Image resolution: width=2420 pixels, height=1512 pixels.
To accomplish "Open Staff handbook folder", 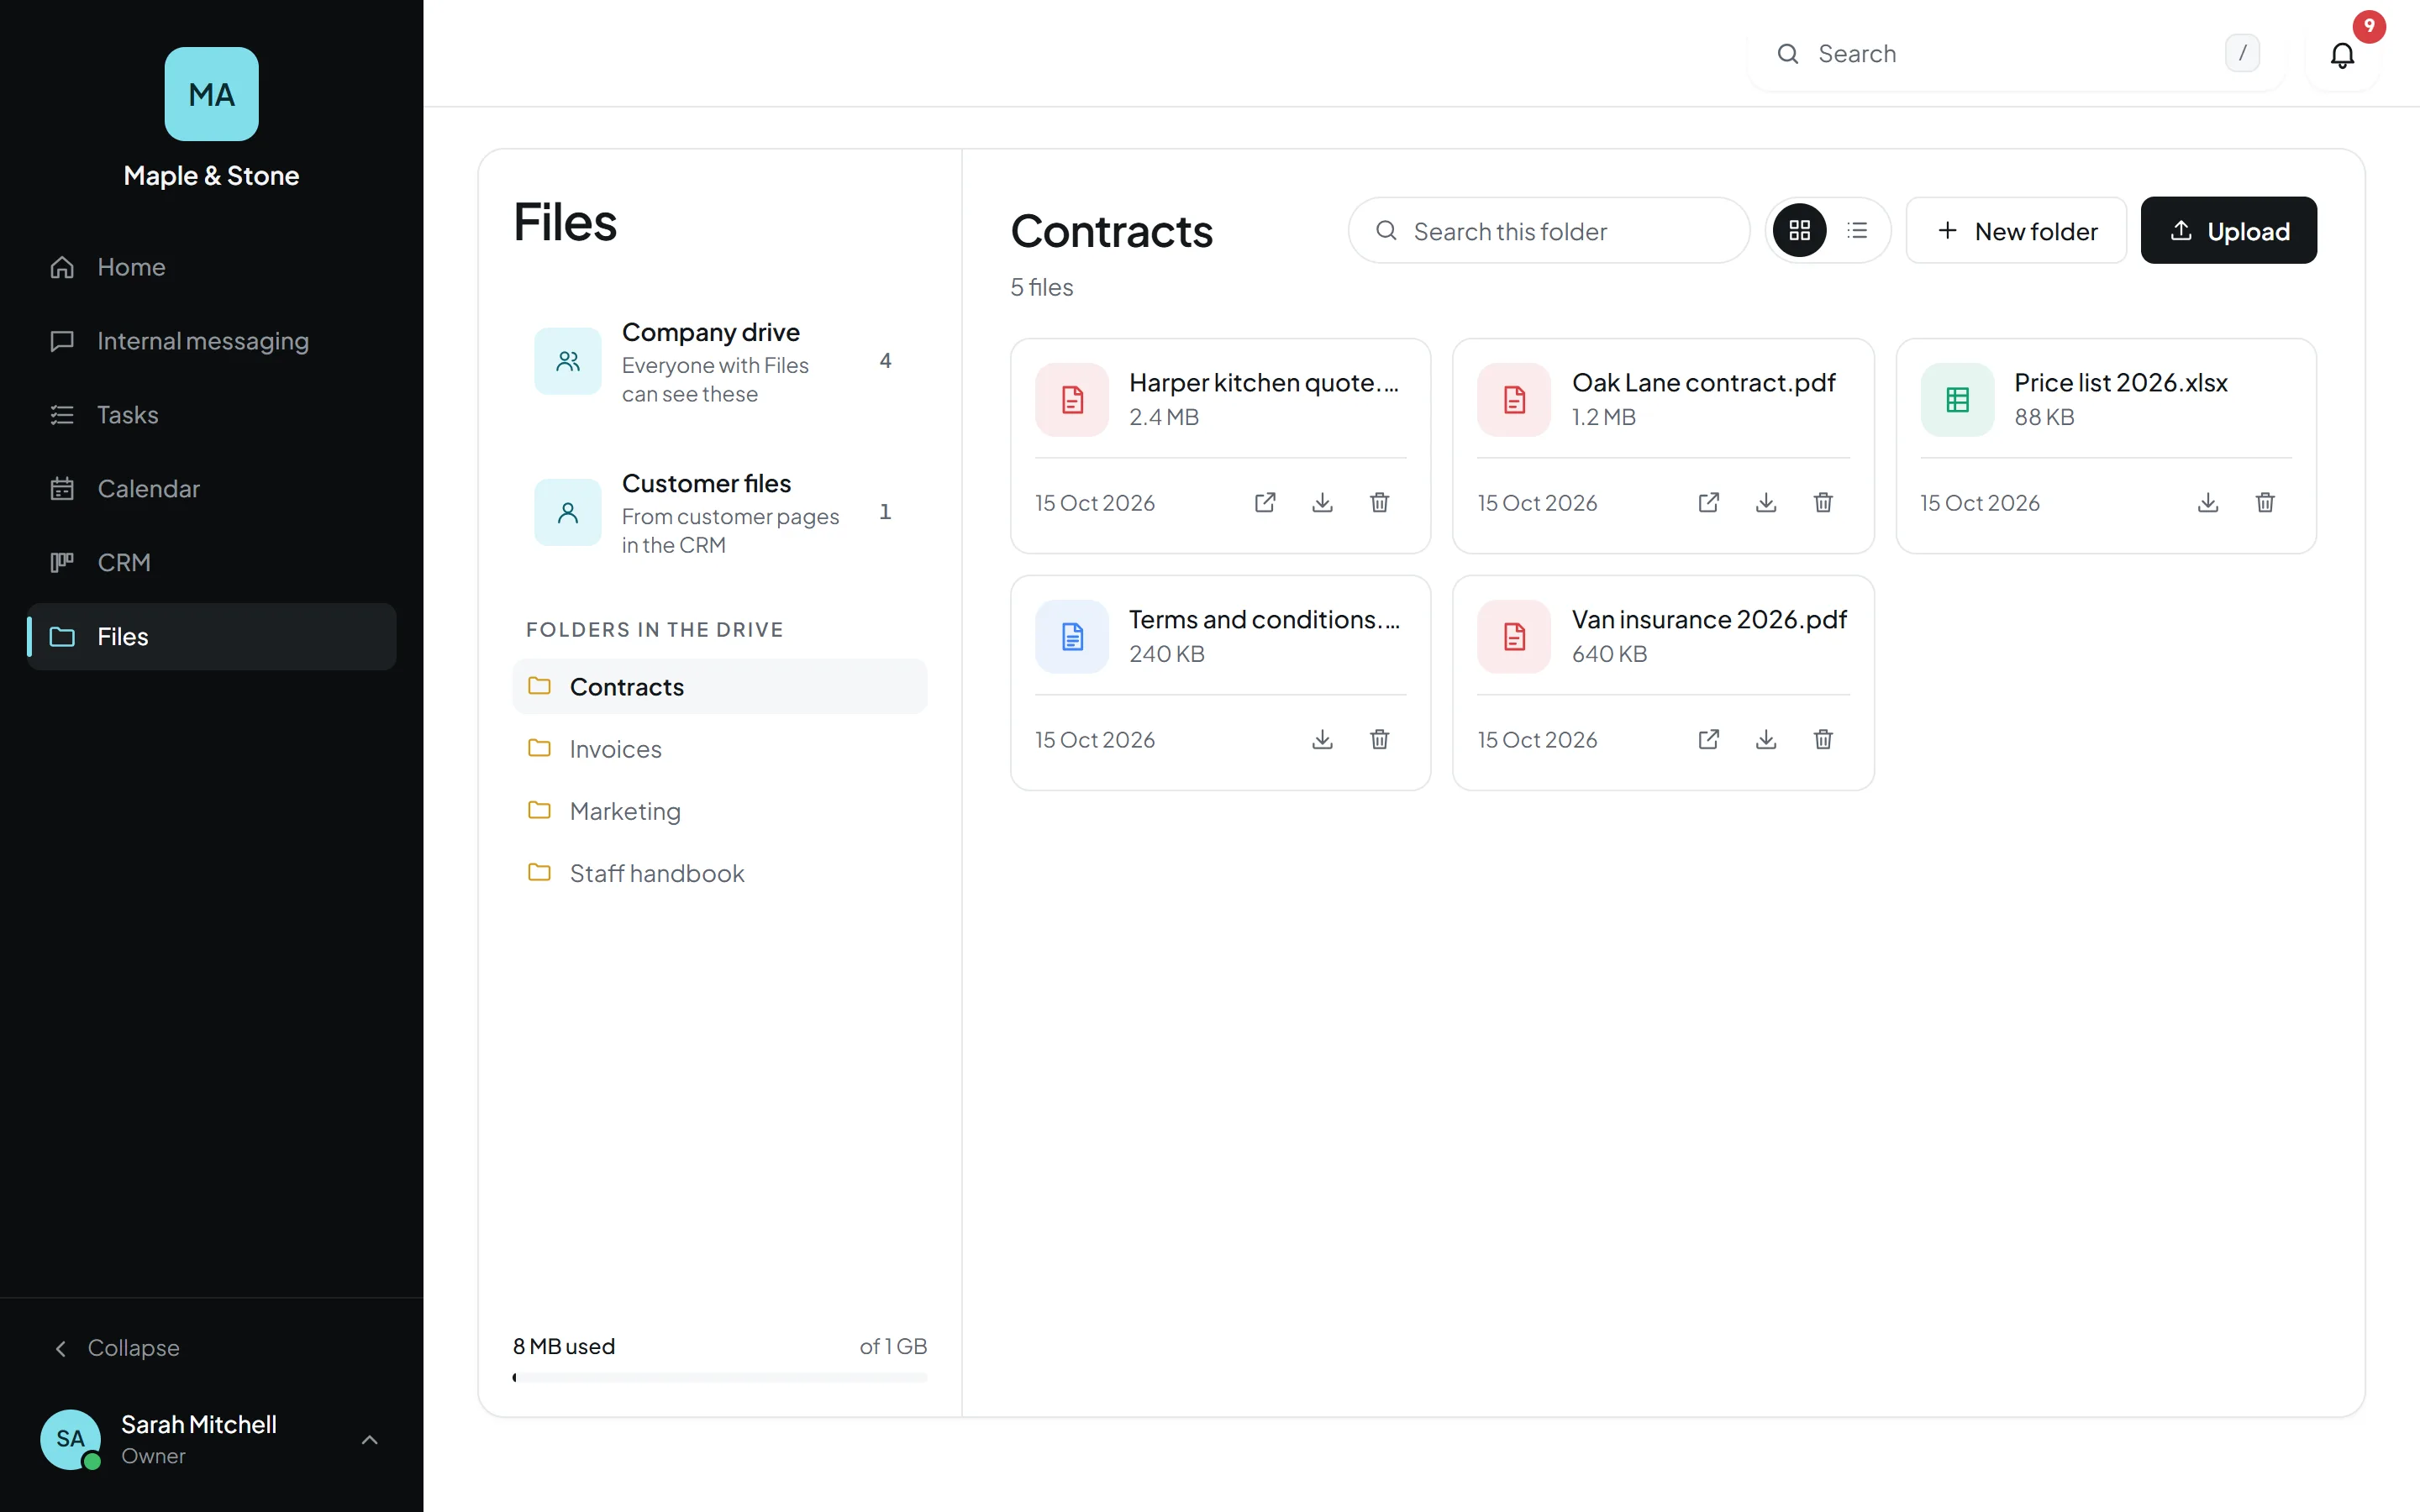I will (x=719, y=872).
